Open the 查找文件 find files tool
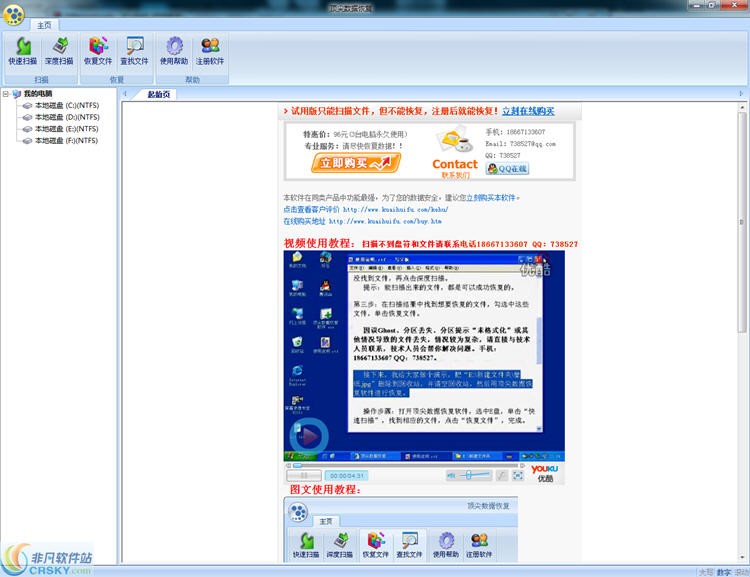The image size is (750, 577). [x=134, y=52]
